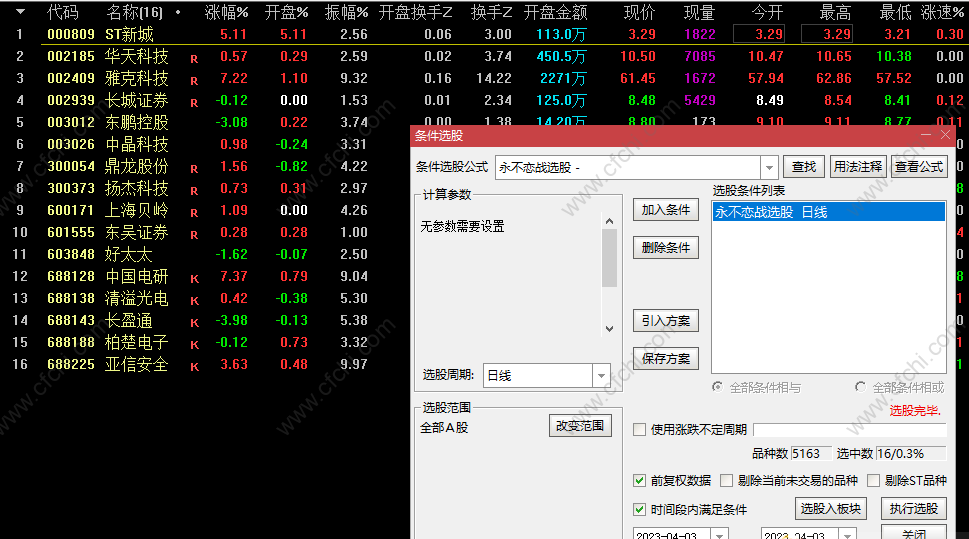
Task: Minimize the 条件选股 dialog
Action: [x=926, y=135]
